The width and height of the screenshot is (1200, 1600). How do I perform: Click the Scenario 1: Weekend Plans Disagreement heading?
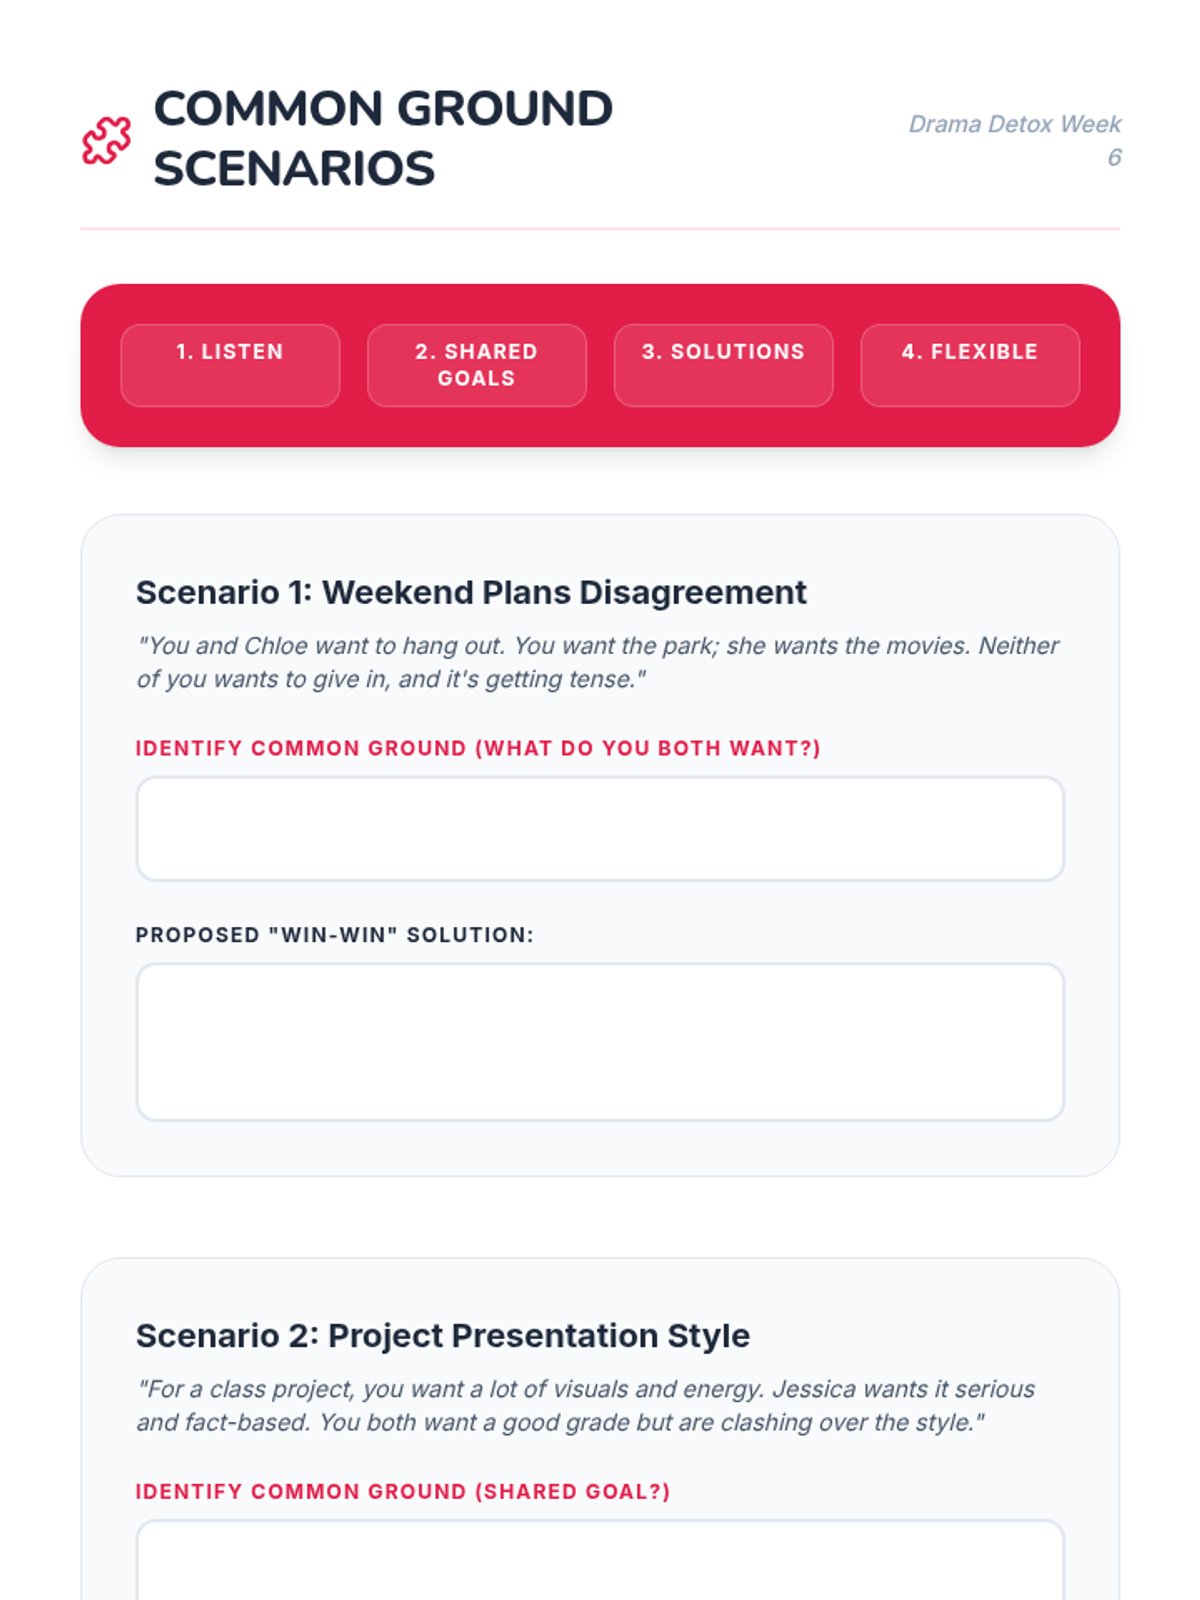pyautogui.click(x=471, y=592)
